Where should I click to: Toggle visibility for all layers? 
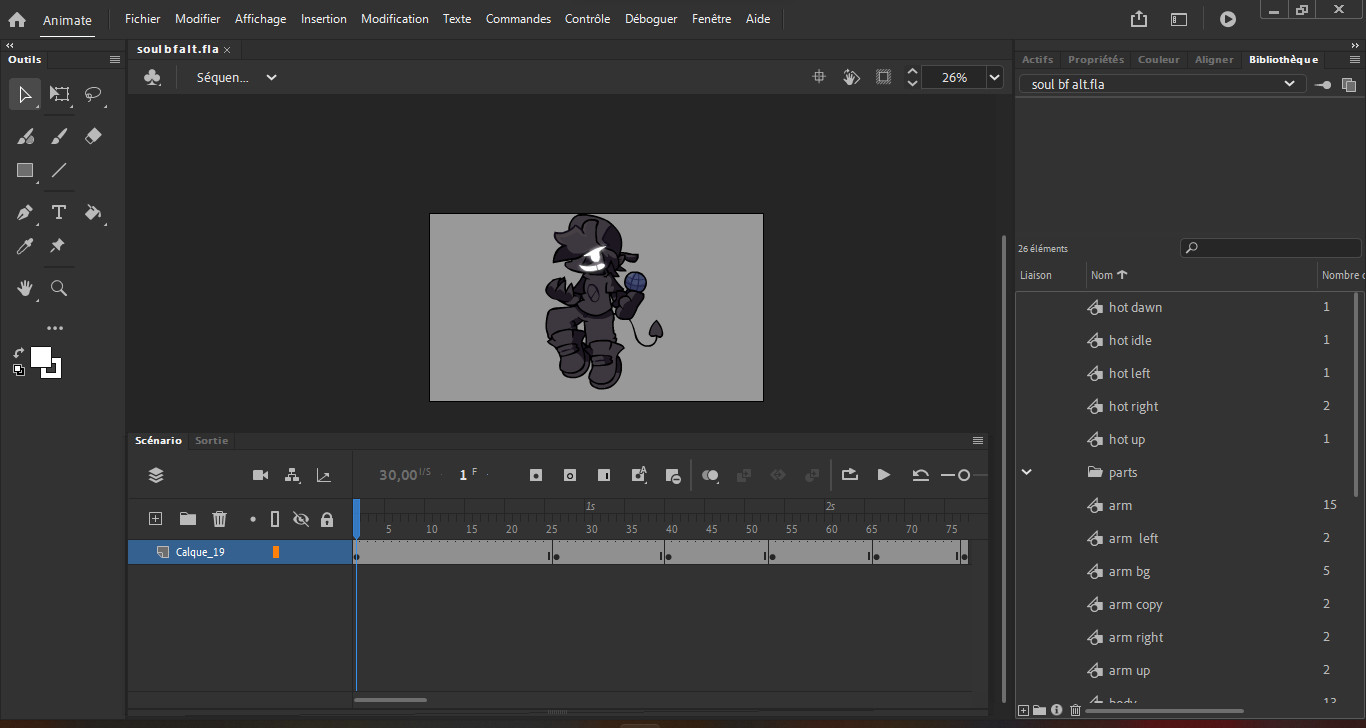(302, 519)
